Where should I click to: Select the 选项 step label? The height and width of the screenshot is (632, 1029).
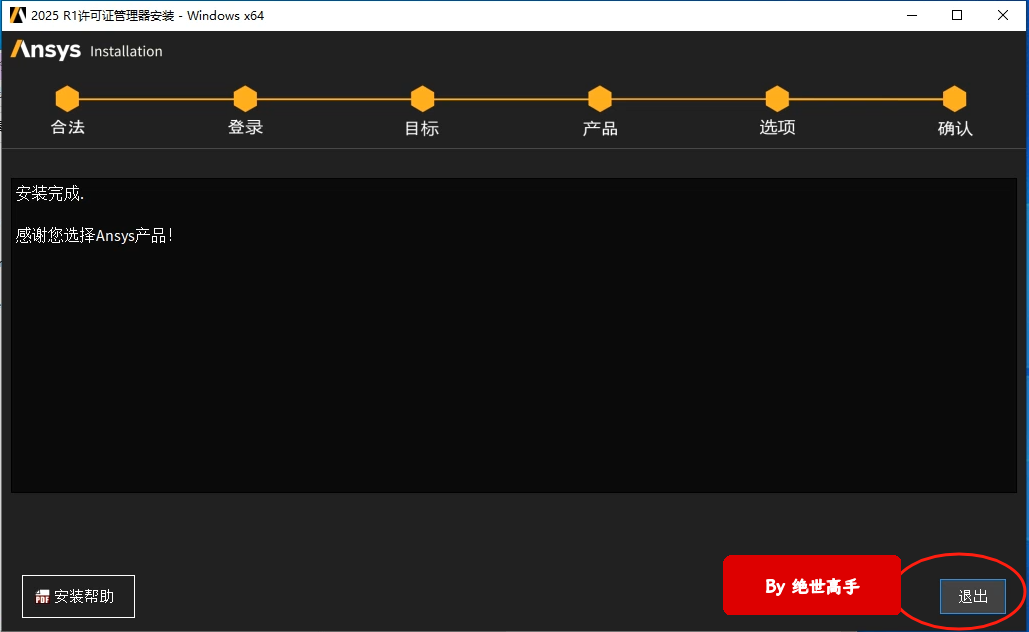pos(777,128)
